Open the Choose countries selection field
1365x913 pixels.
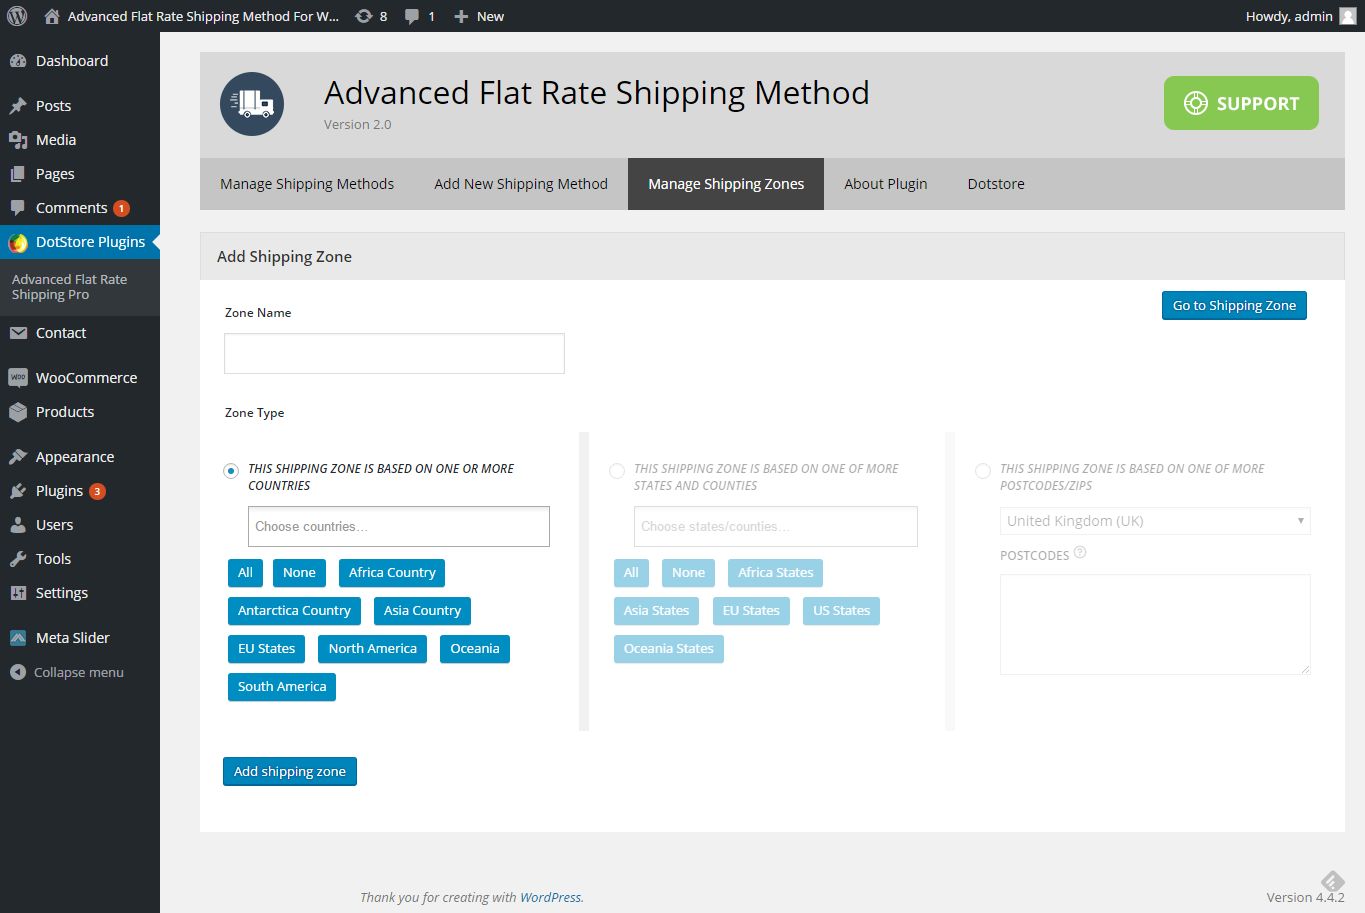pyautogui.click(x=398, y=526)
